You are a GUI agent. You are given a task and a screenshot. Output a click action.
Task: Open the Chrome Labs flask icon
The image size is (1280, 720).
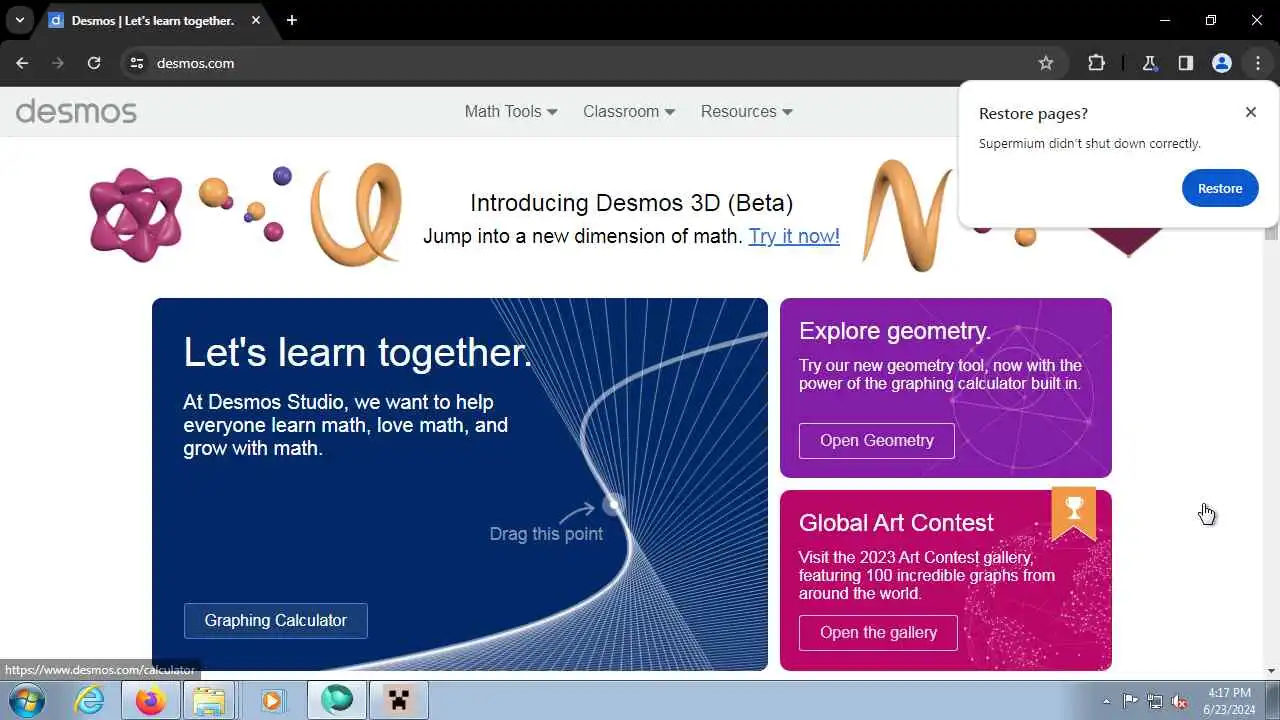[1150, 63]
